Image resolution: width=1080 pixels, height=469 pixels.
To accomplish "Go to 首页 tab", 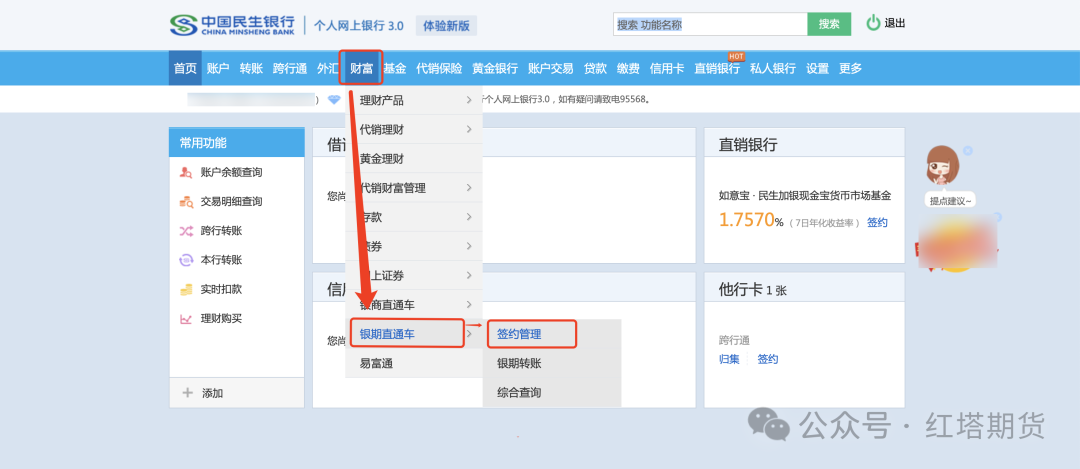I will [185, 68].
